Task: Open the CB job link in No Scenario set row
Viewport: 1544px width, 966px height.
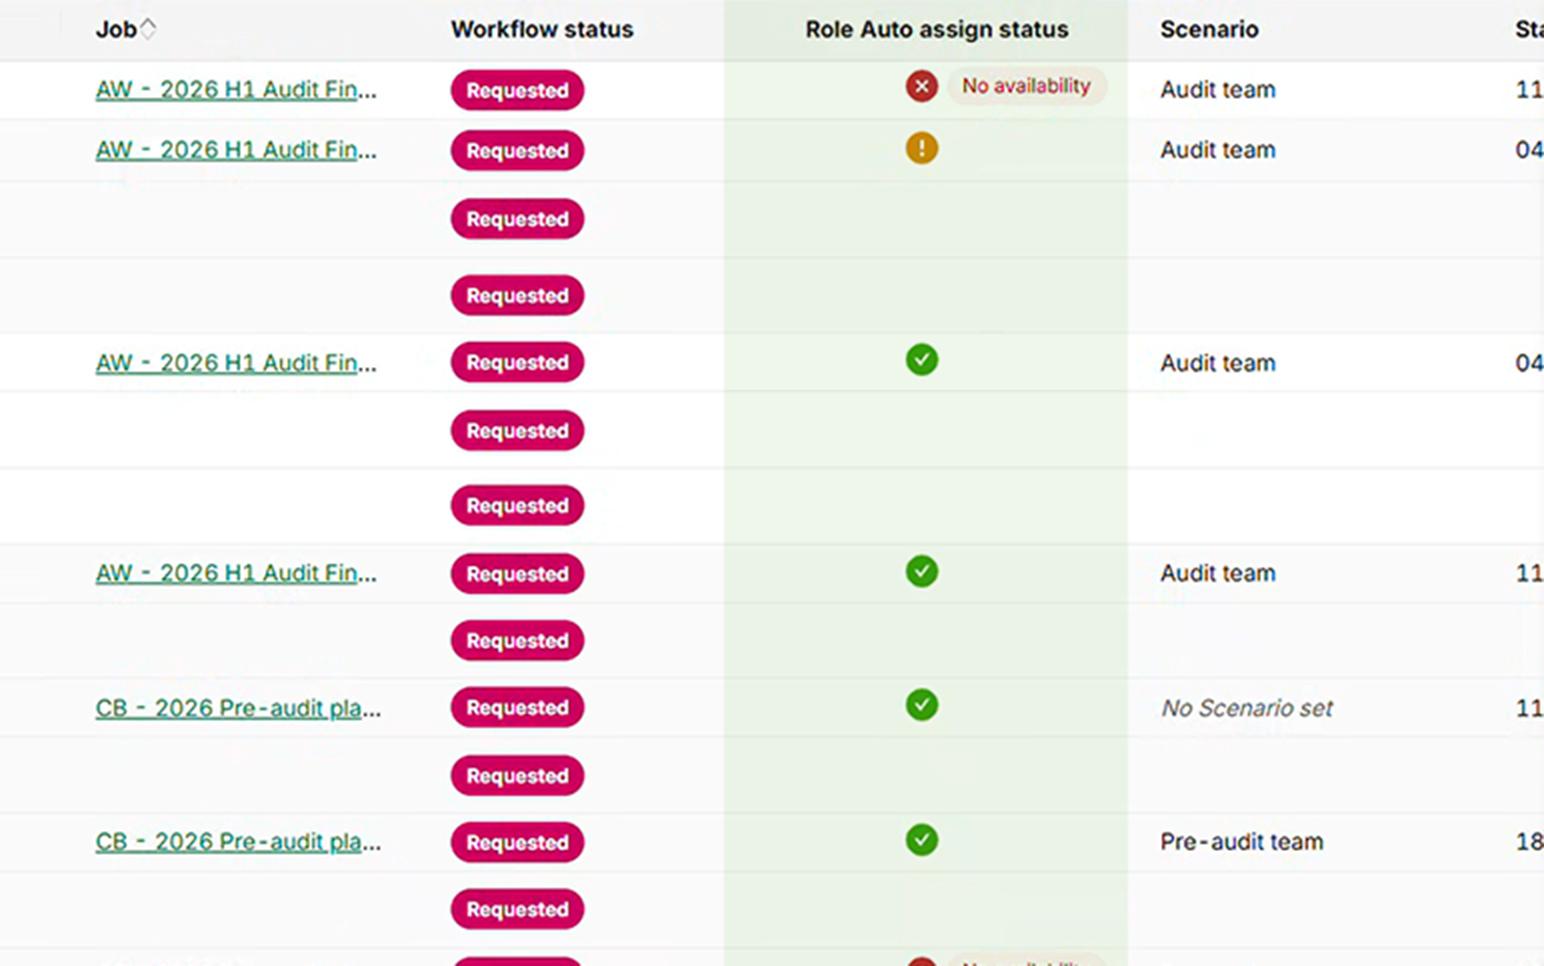Action: coord(238,708)
